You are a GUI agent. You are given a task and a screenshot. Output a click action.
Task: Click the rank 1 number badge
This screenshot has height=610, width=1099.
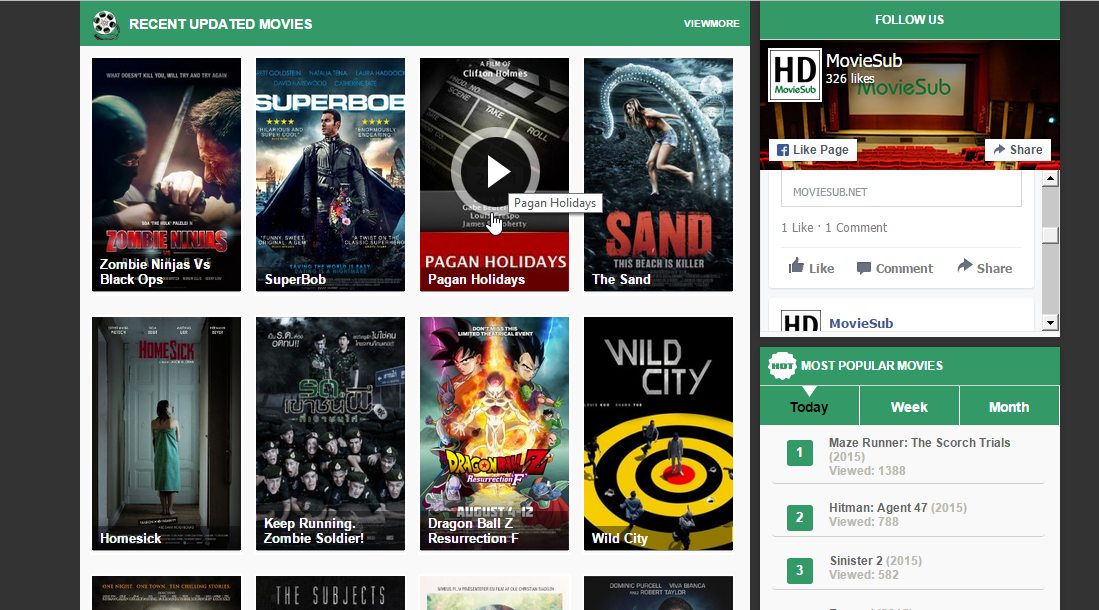(800, 453)
